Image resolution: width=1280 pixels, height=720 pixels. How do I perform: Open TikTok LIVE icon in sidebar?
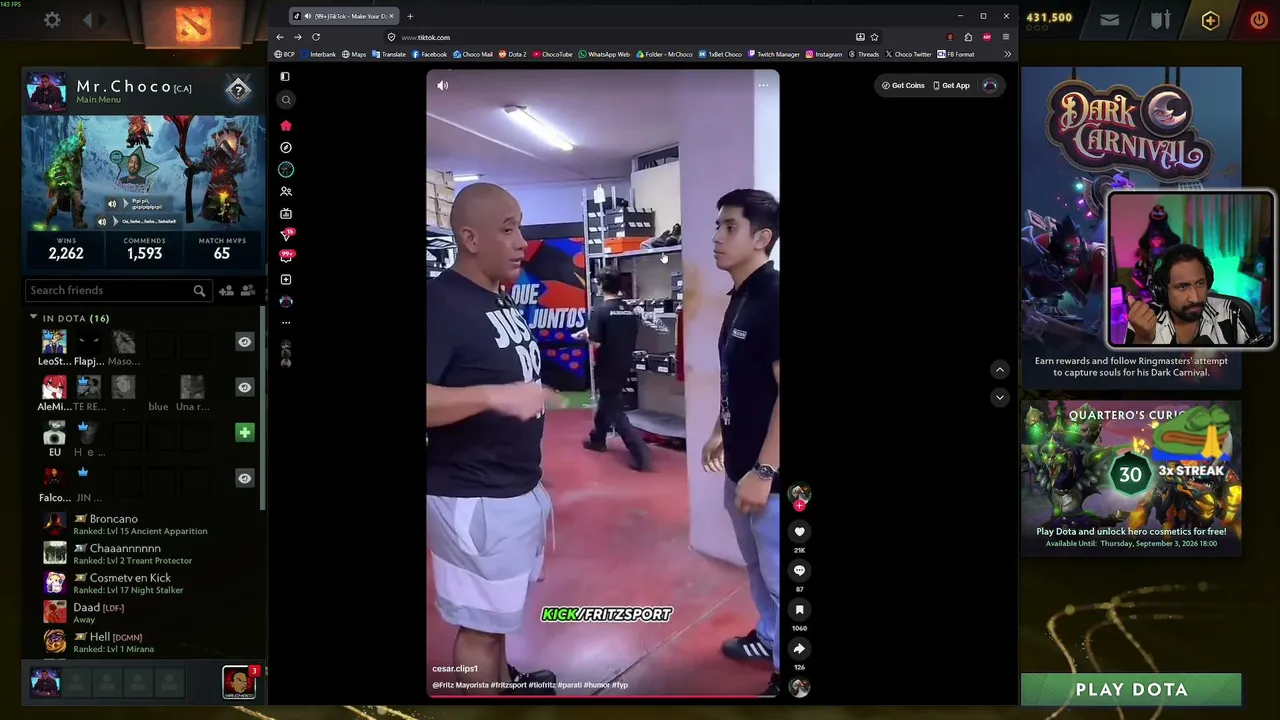point(286,213)
